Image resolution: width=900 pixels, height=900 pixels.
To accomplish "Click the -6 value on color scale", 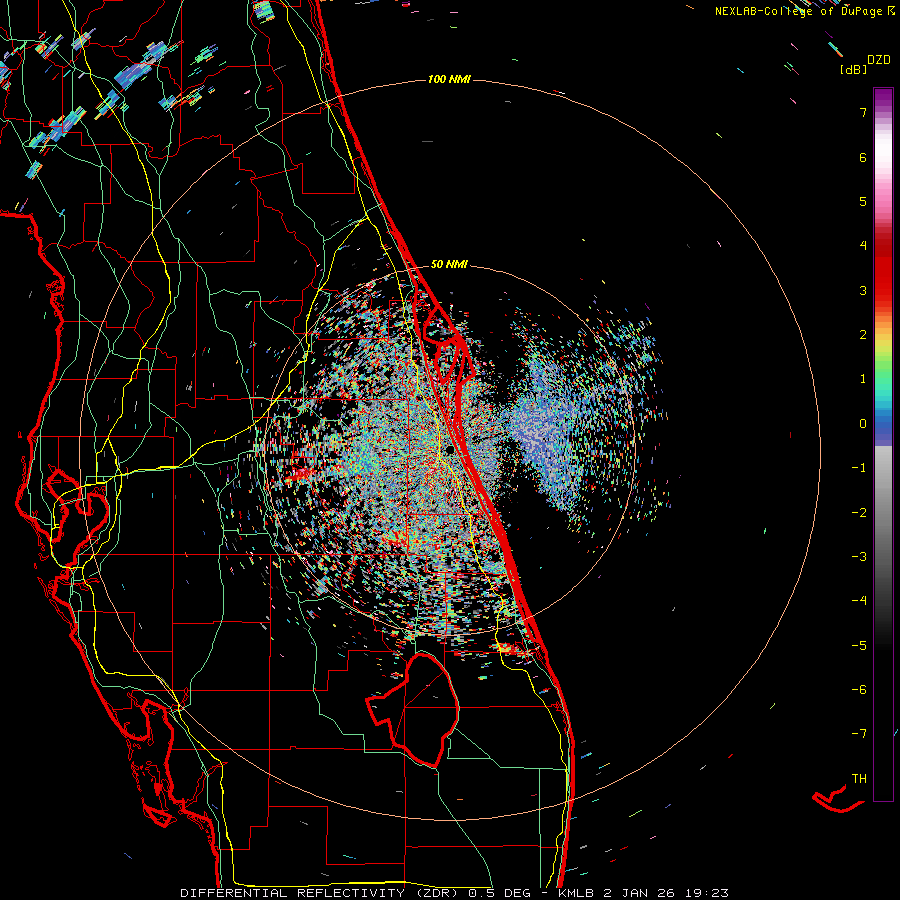I will point(859,690).
